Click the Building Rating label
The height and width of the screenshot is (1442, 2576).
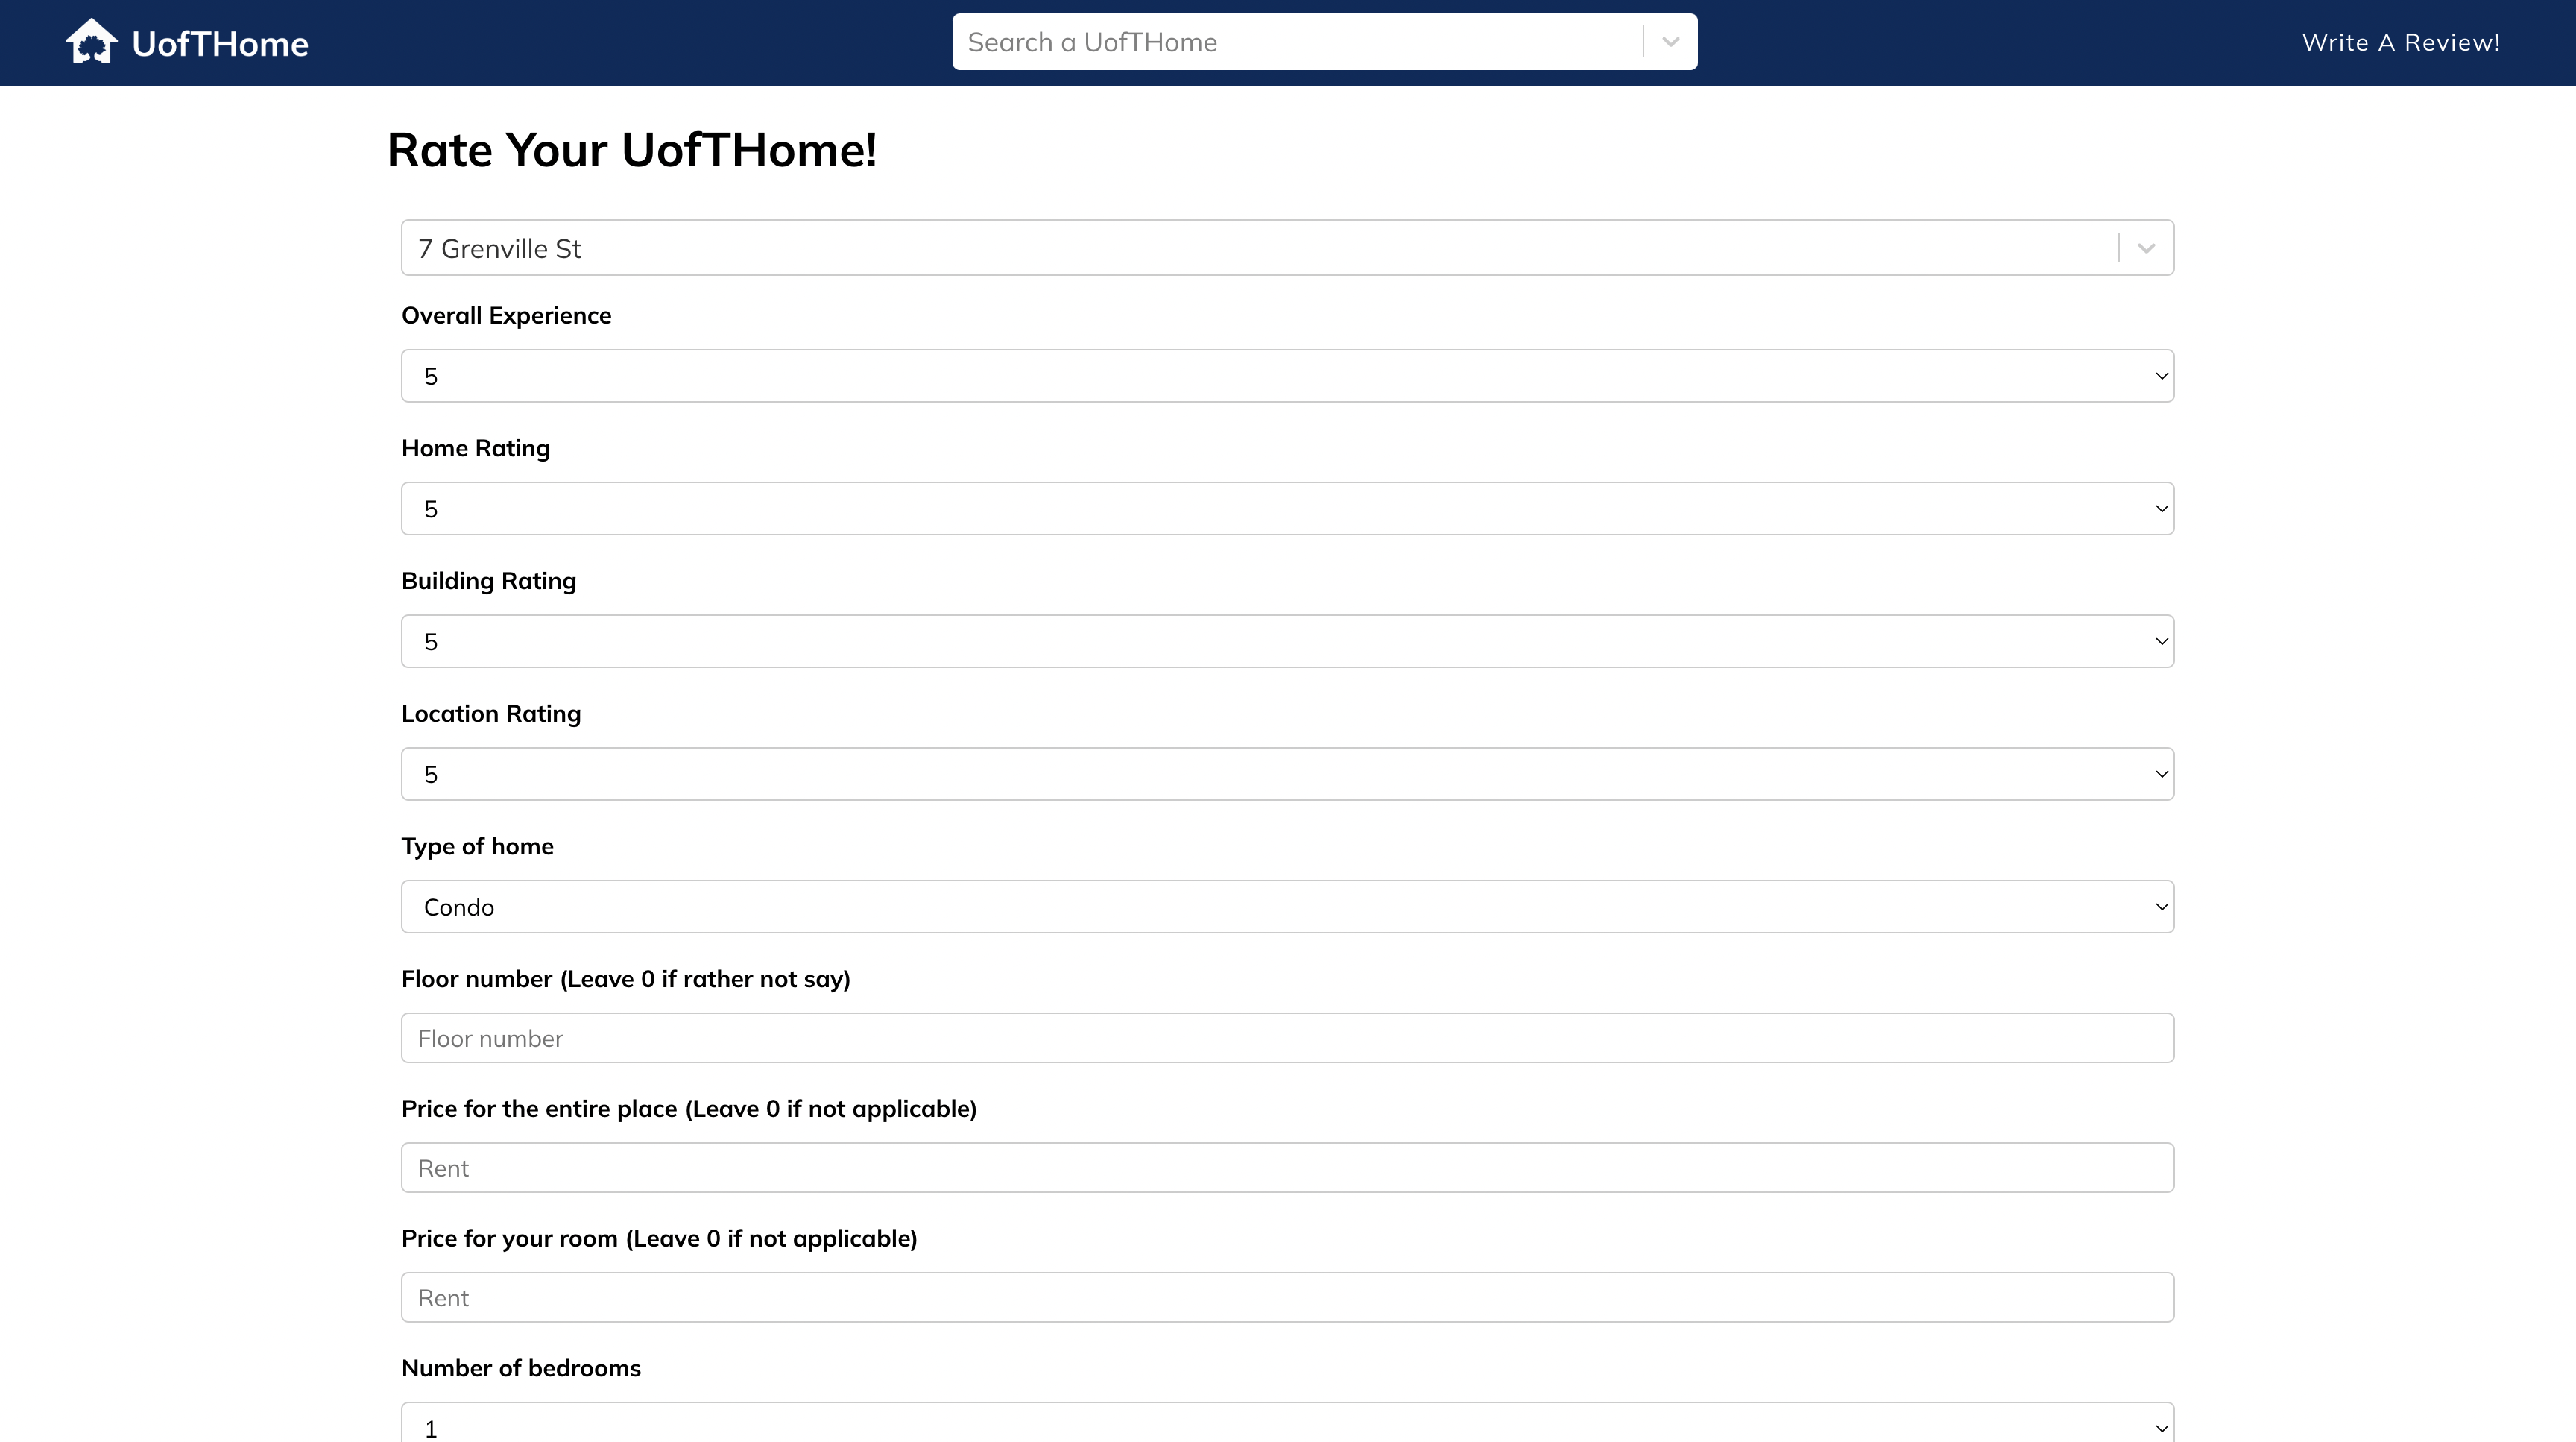pos(489,581)
